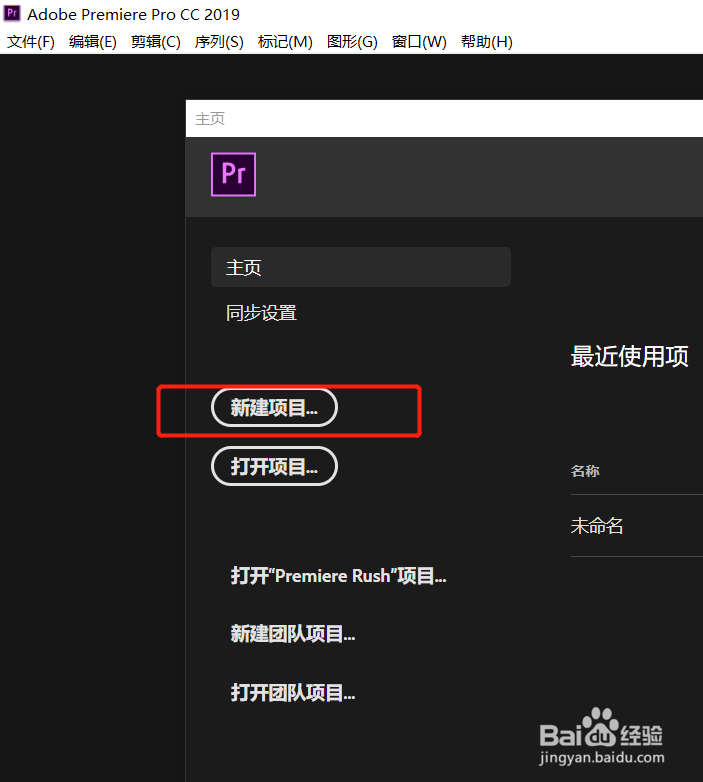Viewport: 703px width, 782px height.
Task: Open the 帮助(H) menu
Action: coord(487,42)
